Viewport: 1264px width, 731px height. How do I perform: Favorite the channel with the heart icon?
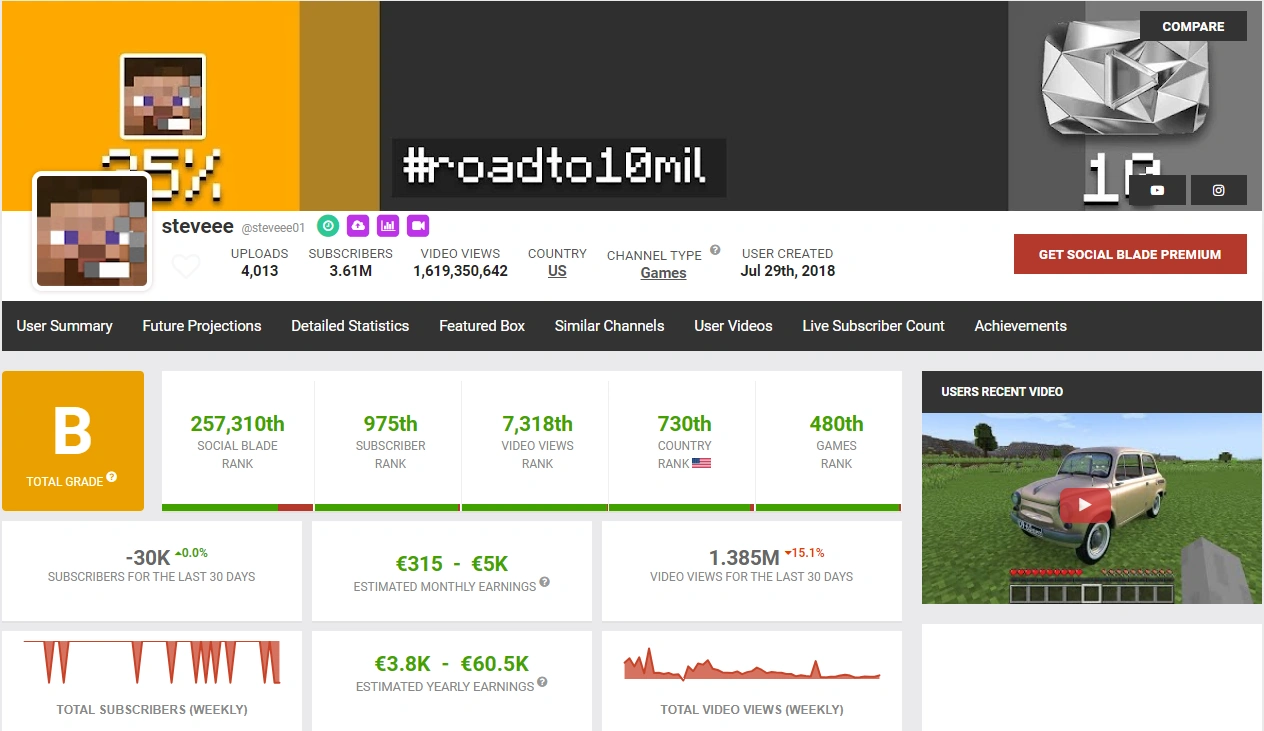click(x=186, y=266)
